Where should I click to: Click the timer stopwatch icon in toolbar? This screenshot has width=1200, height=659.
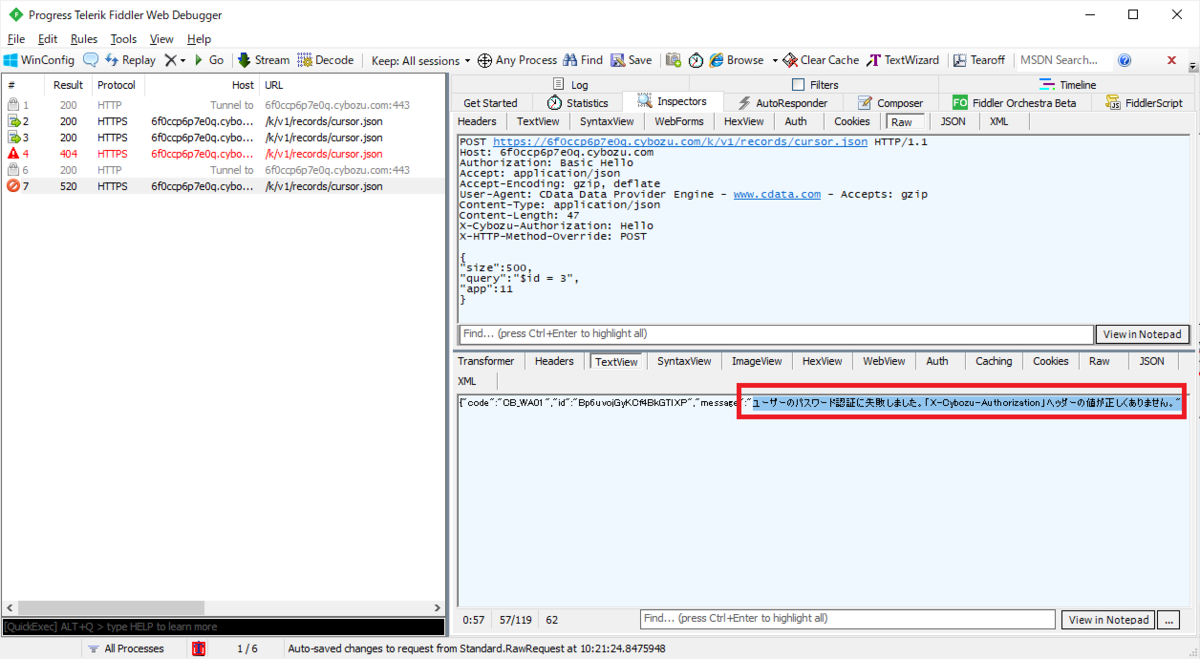click(696, 60)
